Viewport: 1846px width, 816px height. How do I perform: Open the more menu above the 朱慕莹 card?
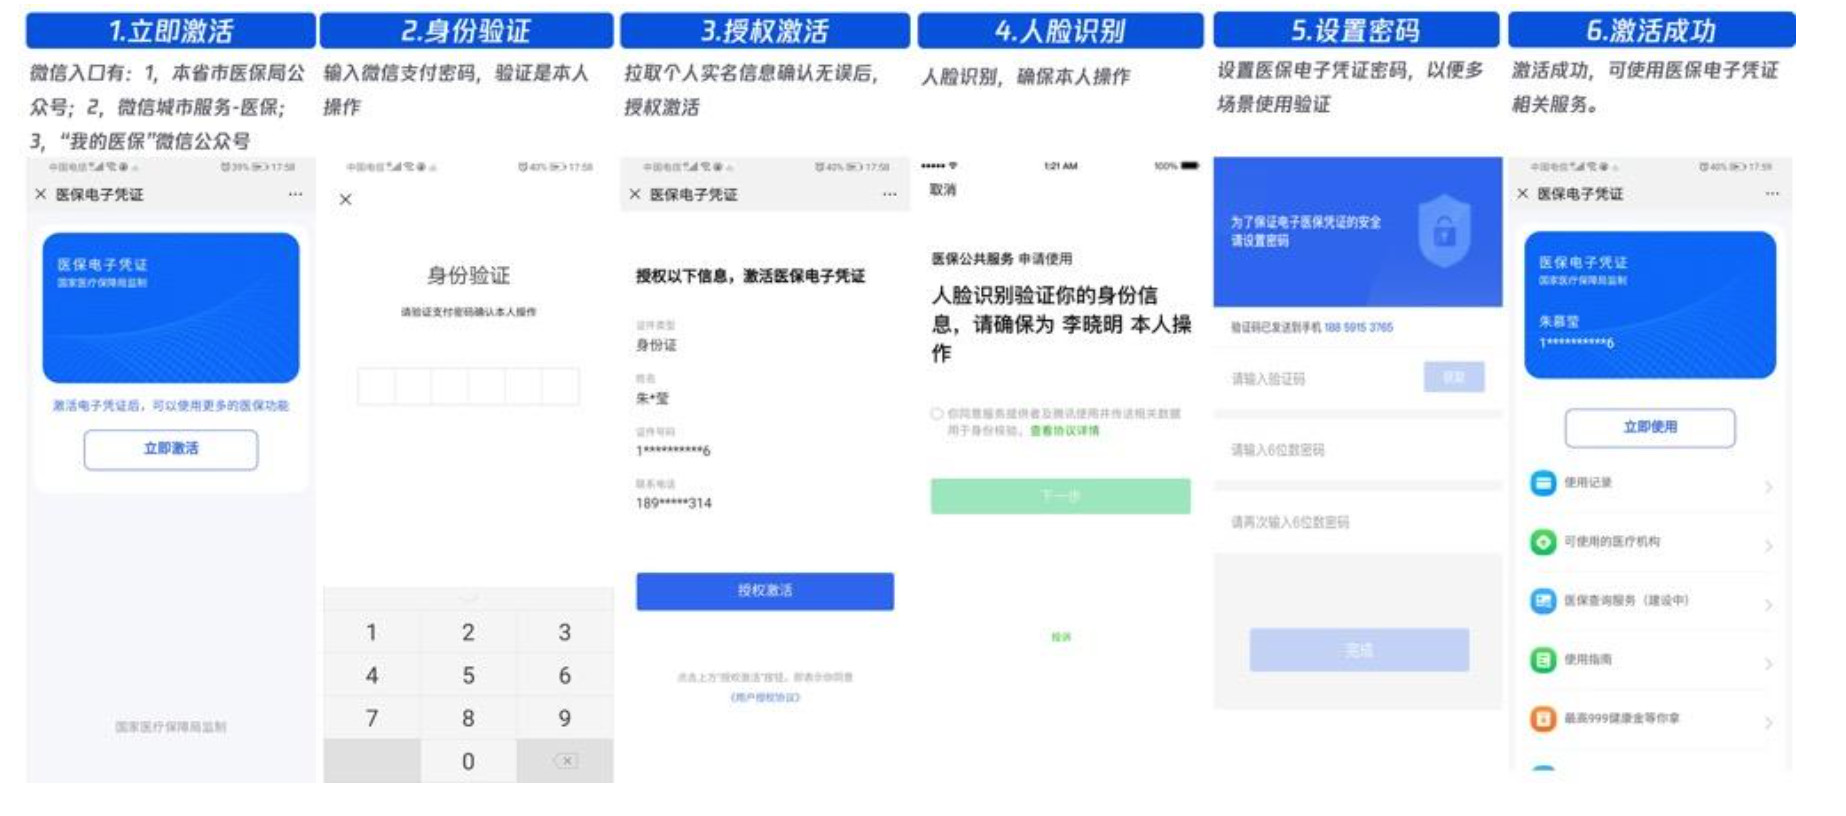click(1772, 193)
